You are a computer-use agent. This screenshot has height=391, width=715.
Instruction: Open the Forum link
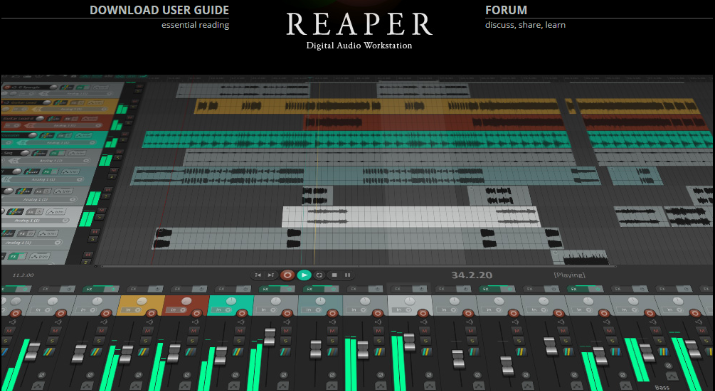click(506, 10)
